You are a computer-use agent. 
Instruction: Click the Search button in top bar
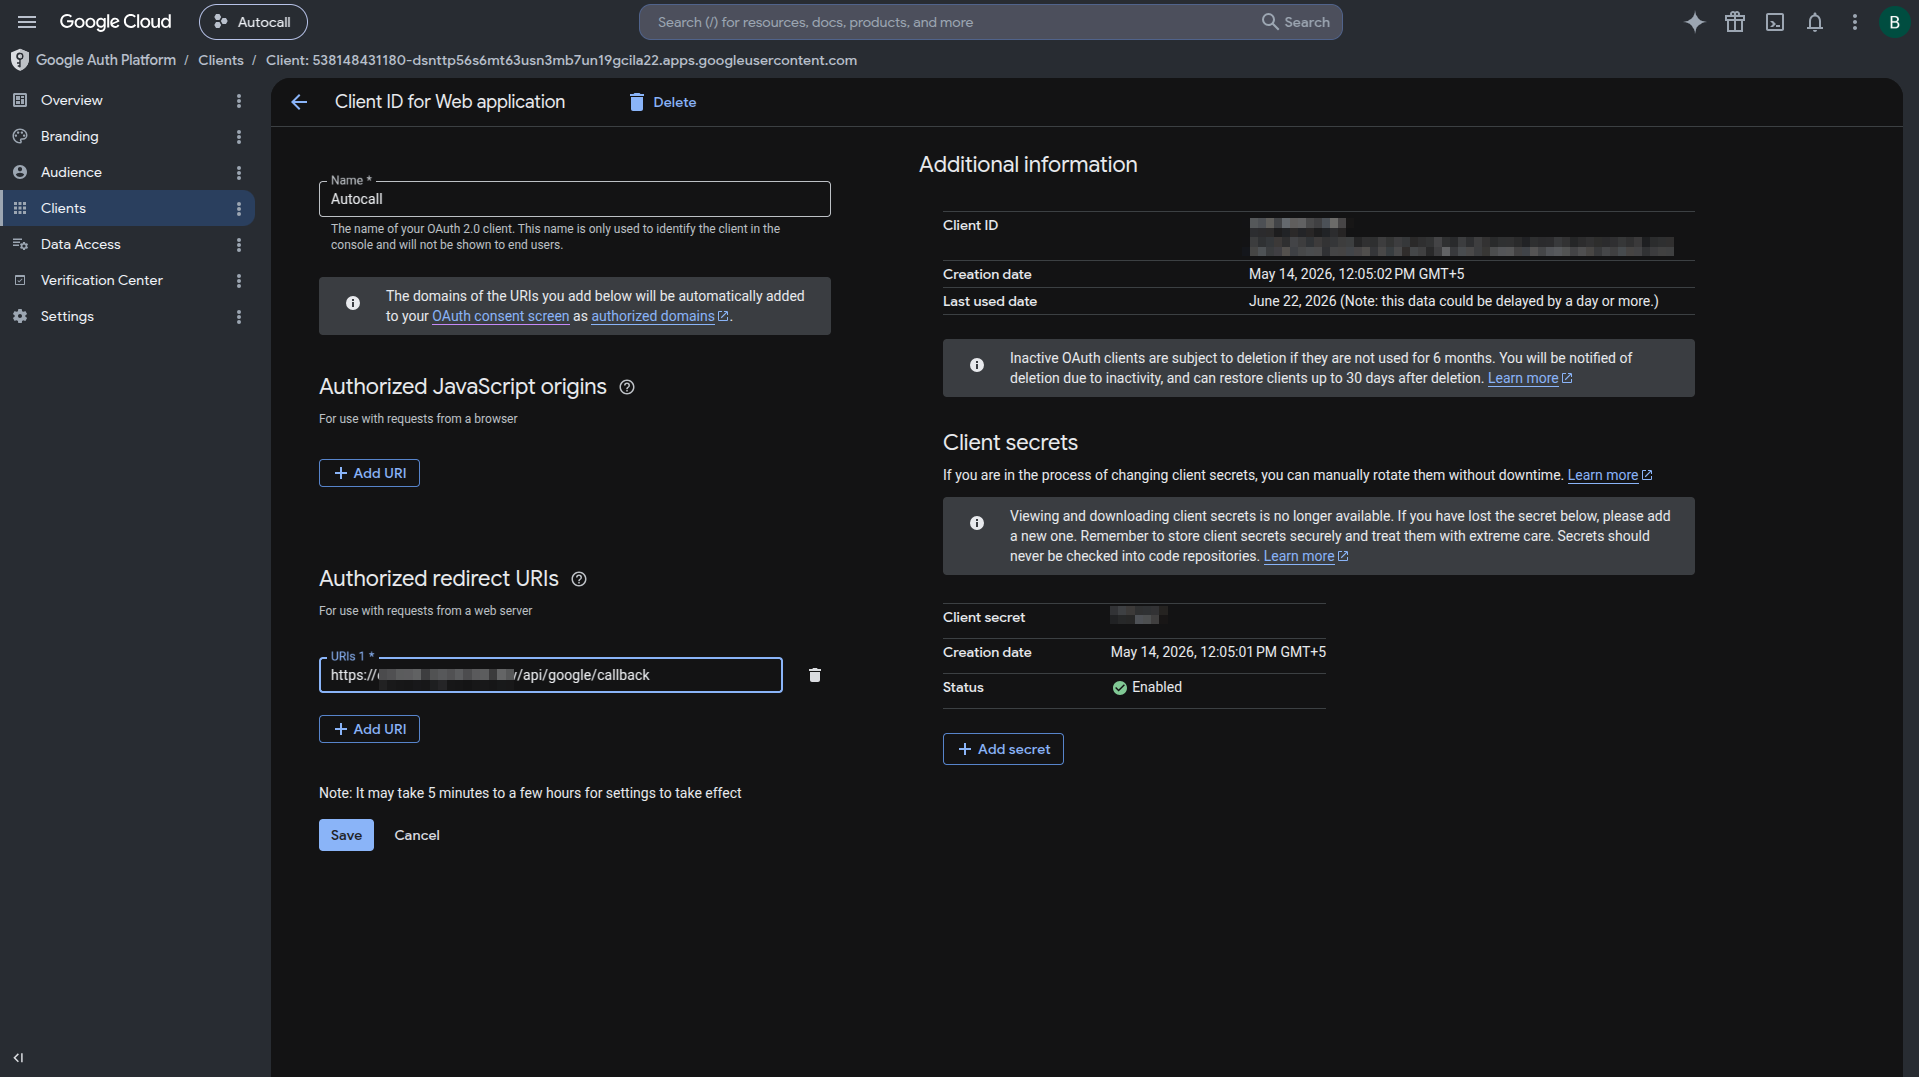pos(1296,22)
